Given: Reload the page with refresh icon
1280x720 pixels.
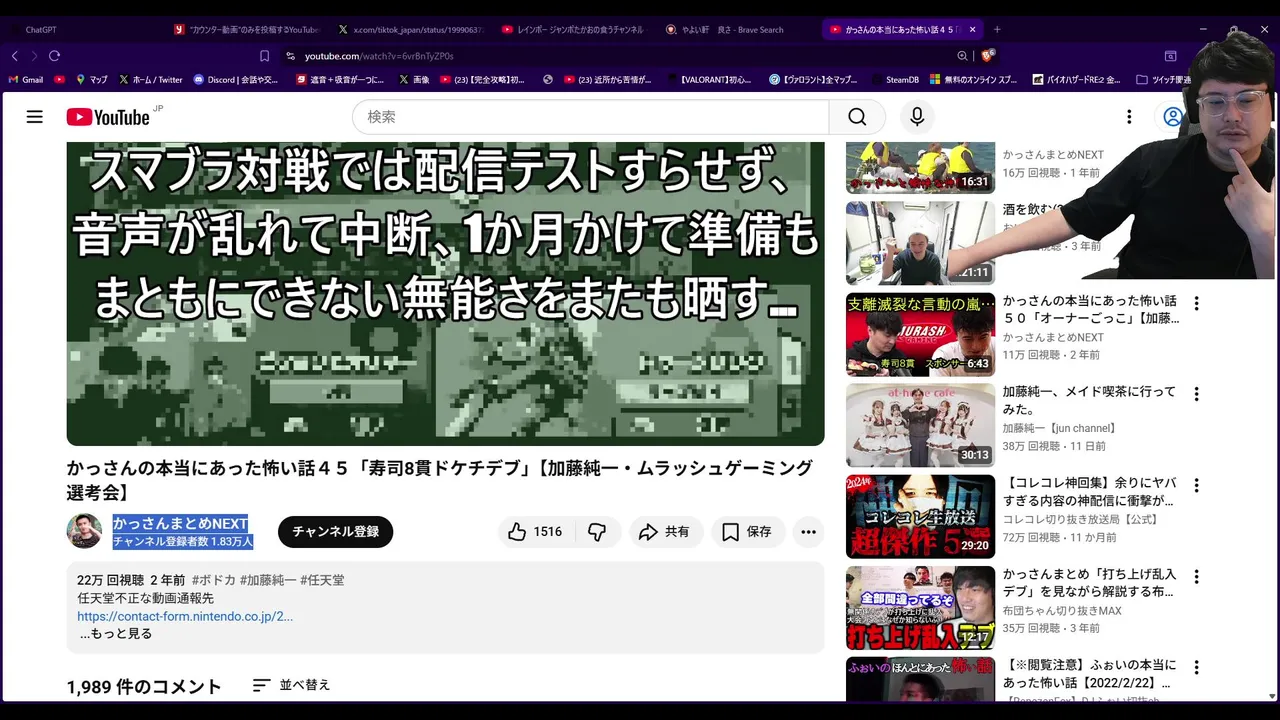Looking at the screenshot, I should [x=54, y=56].
